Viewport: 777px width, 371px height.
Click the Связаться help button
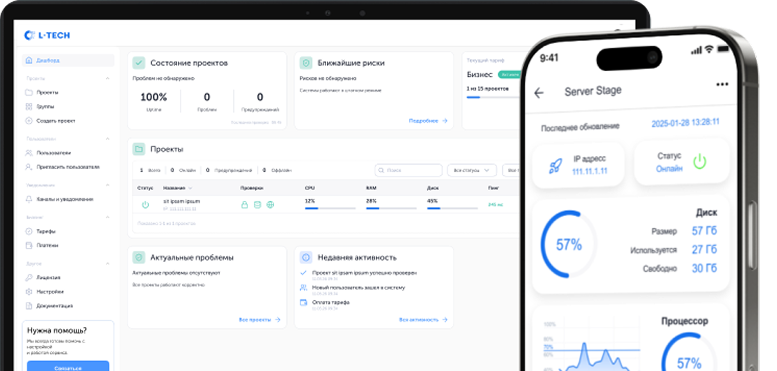click(x=68, y=367)
